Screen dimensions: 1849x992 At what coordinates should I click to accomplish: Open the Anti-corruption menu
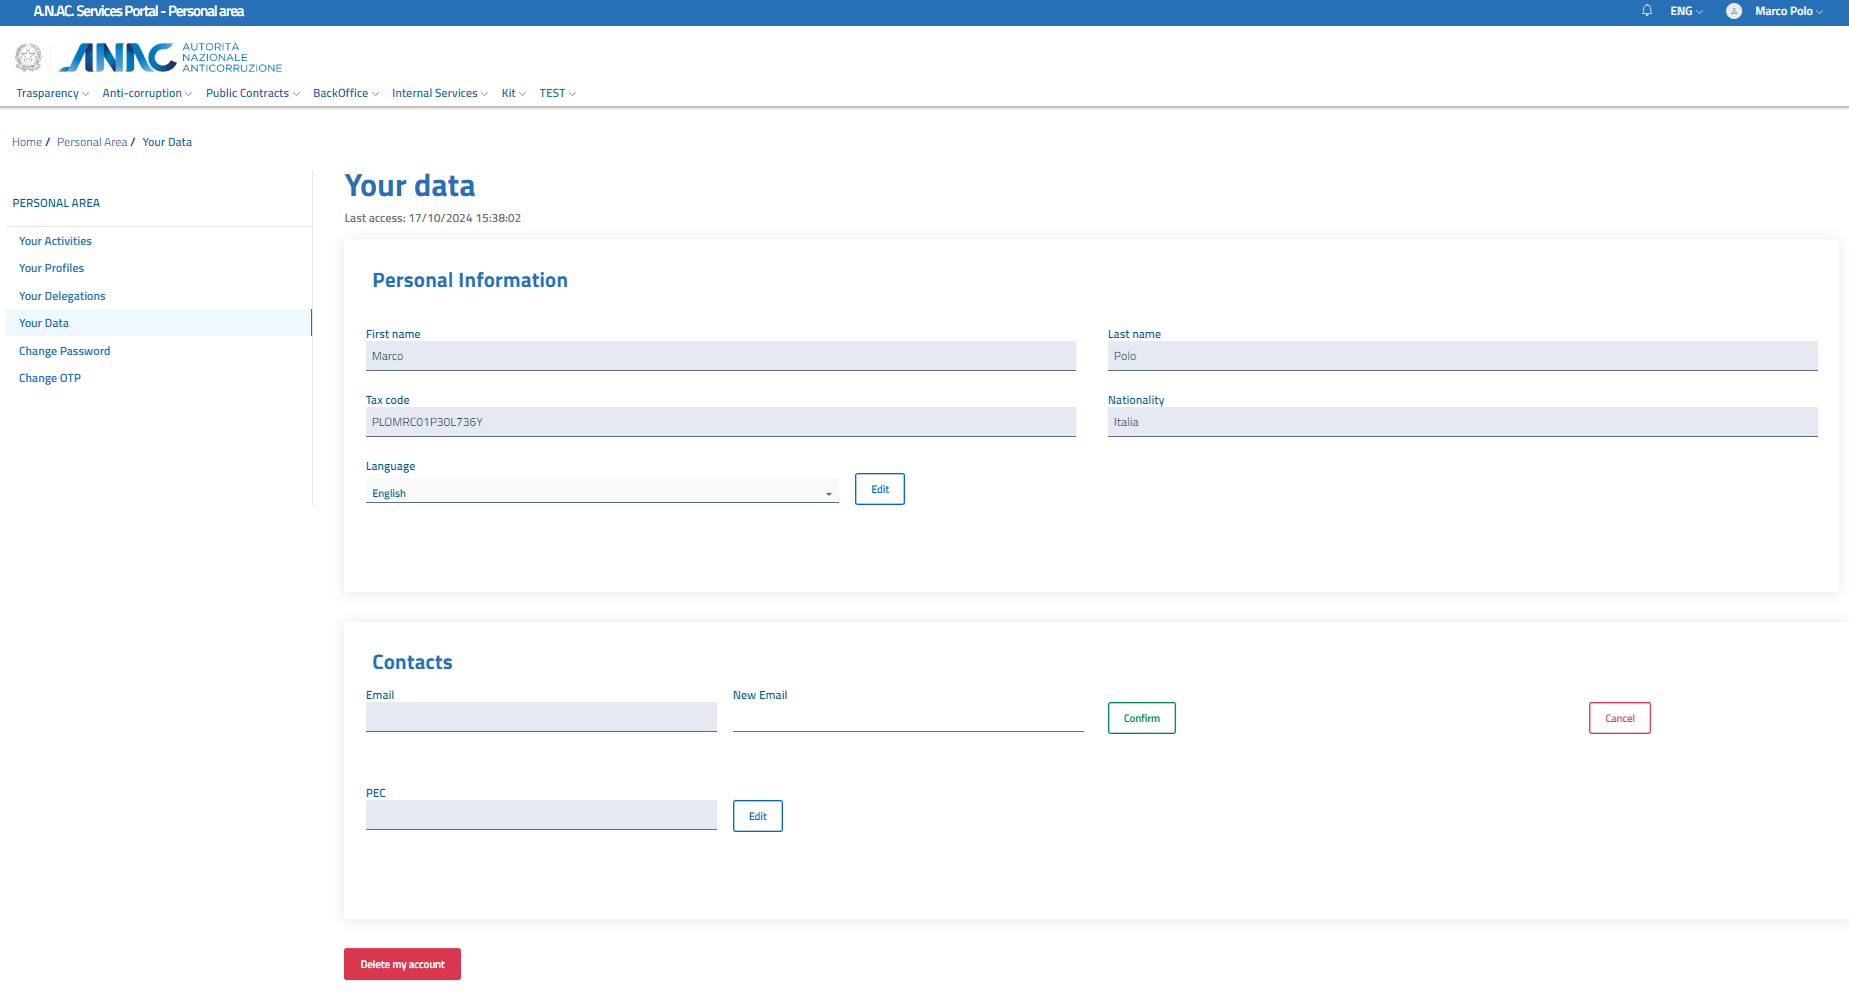pos(146,94)
